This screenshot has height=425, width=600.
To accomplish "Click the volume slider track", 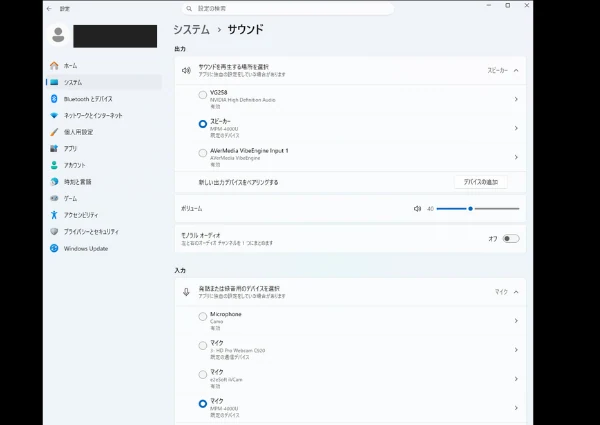I will [478, 208].
